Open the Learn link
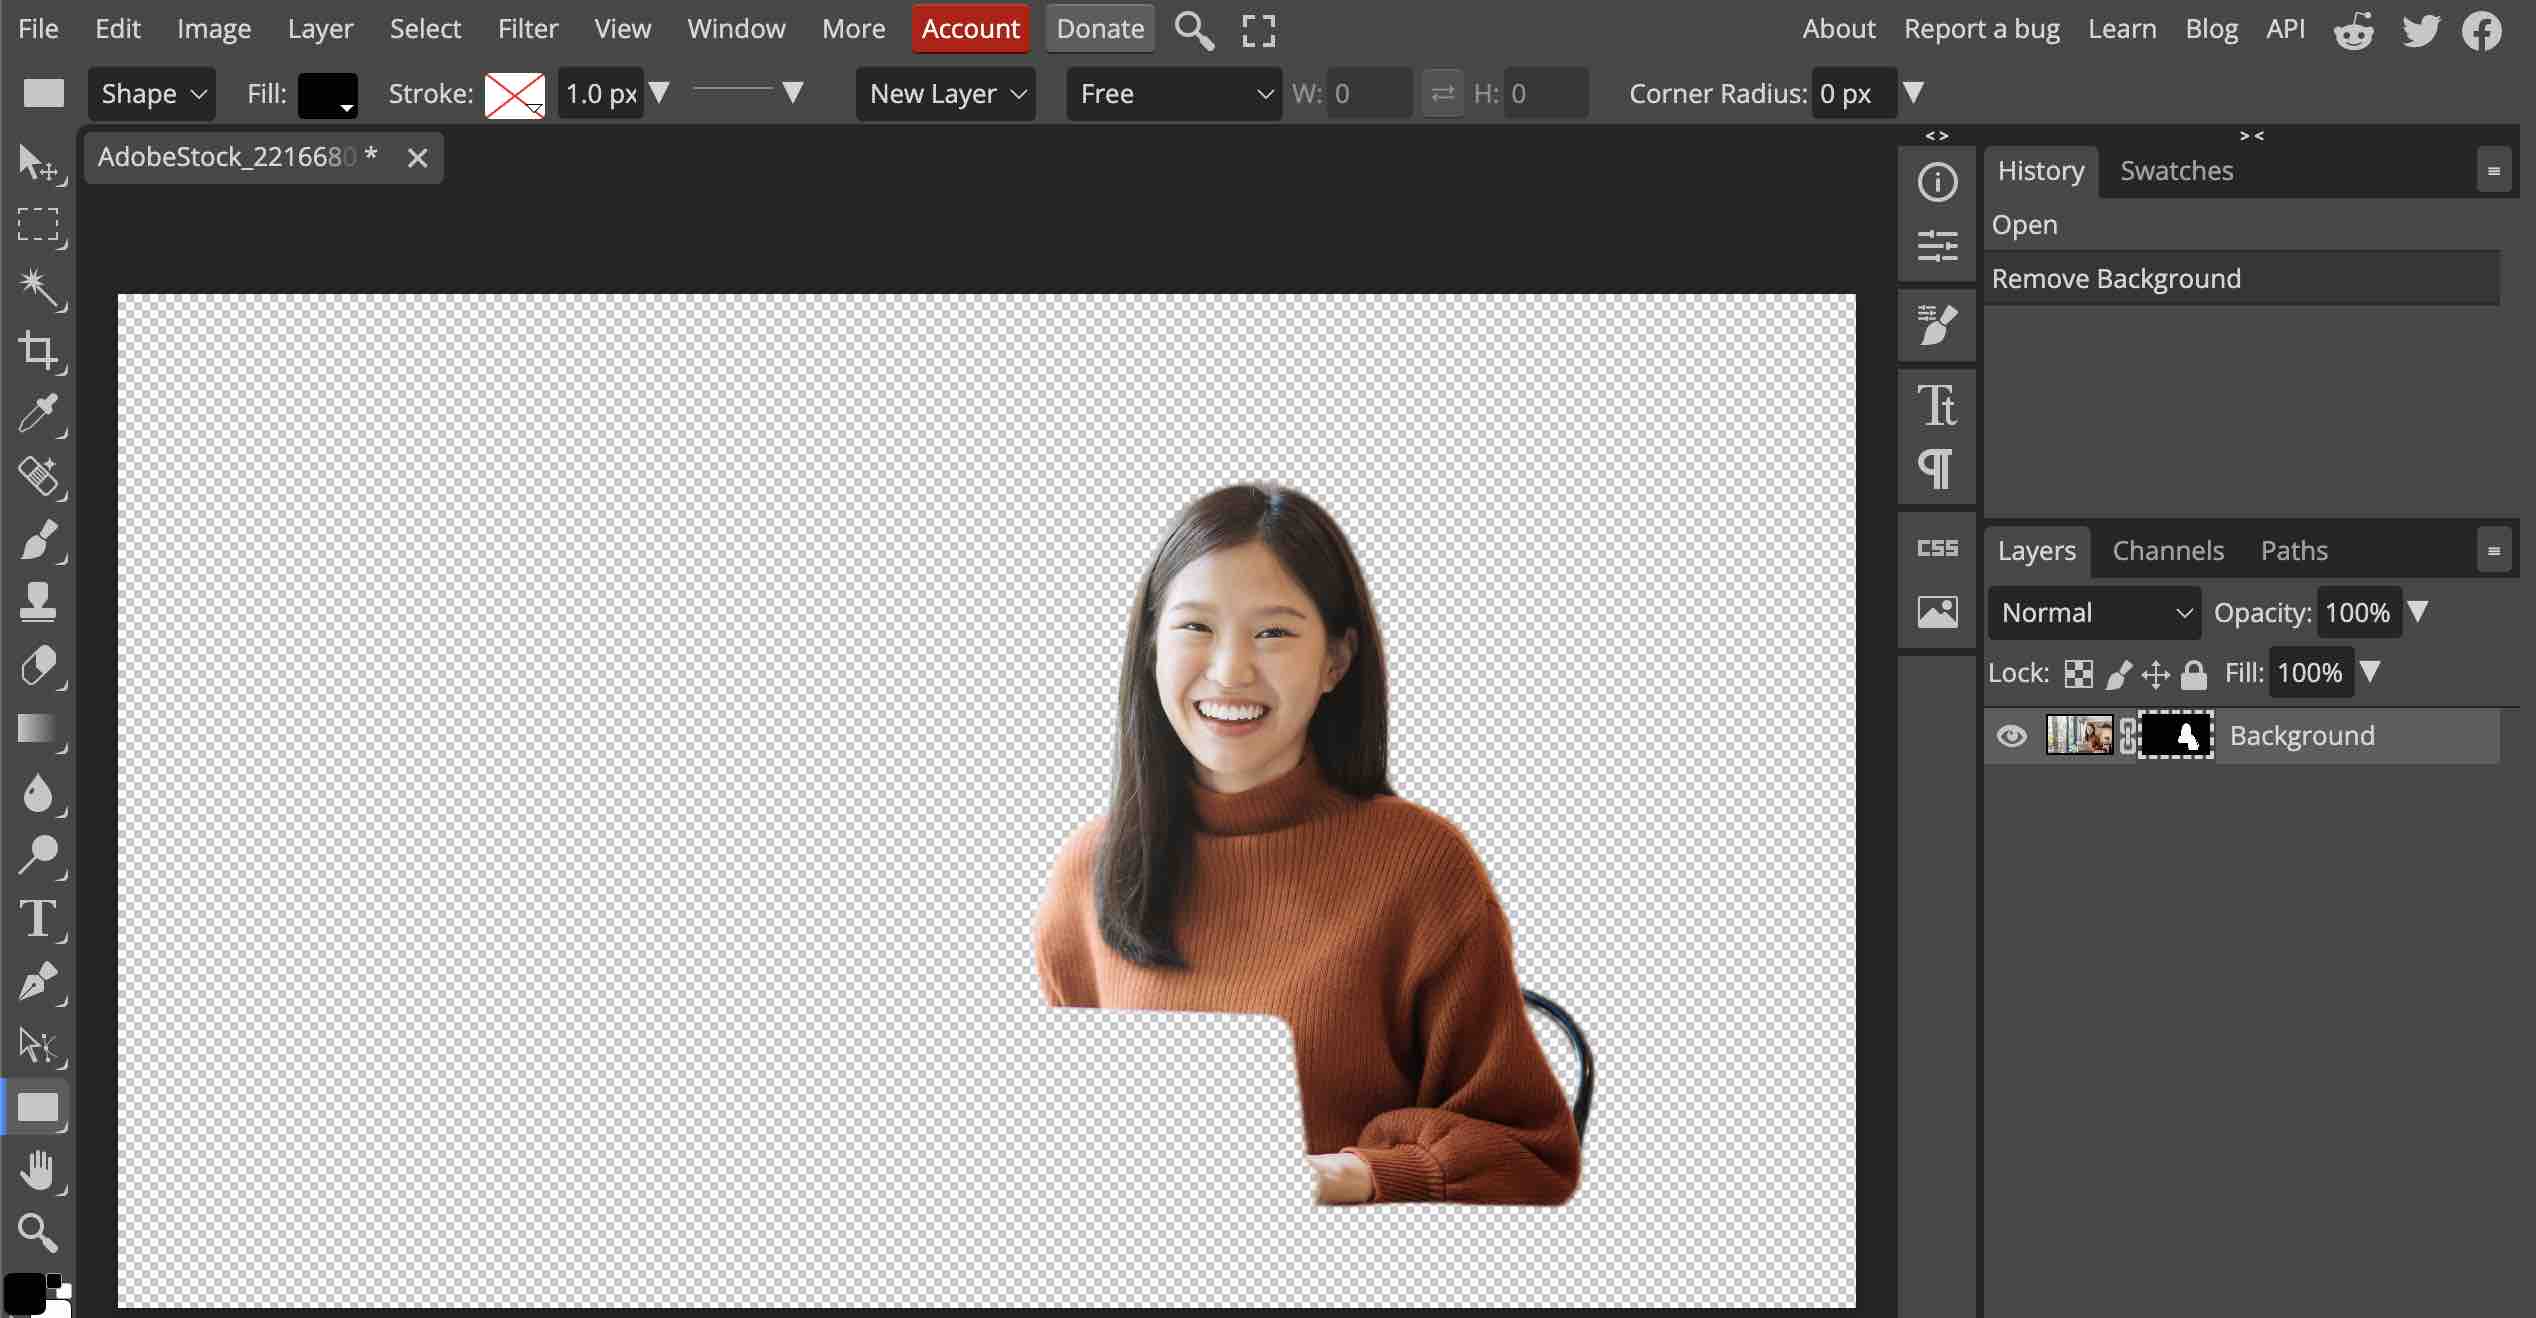The width and height of the screenshot is (2536, 1318). [2121, 28]
